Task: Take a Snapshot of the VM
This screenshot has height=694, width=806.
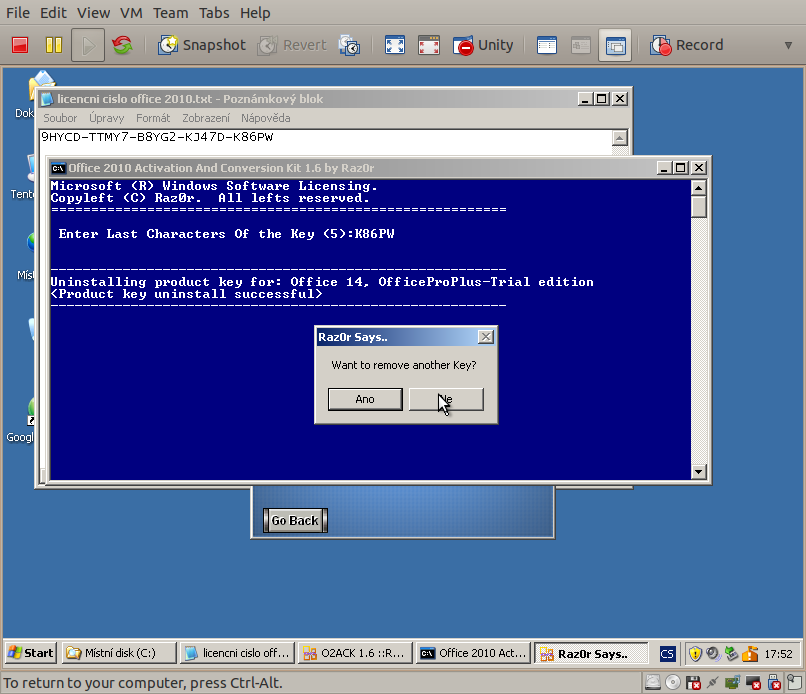Action: coord(202,45)
